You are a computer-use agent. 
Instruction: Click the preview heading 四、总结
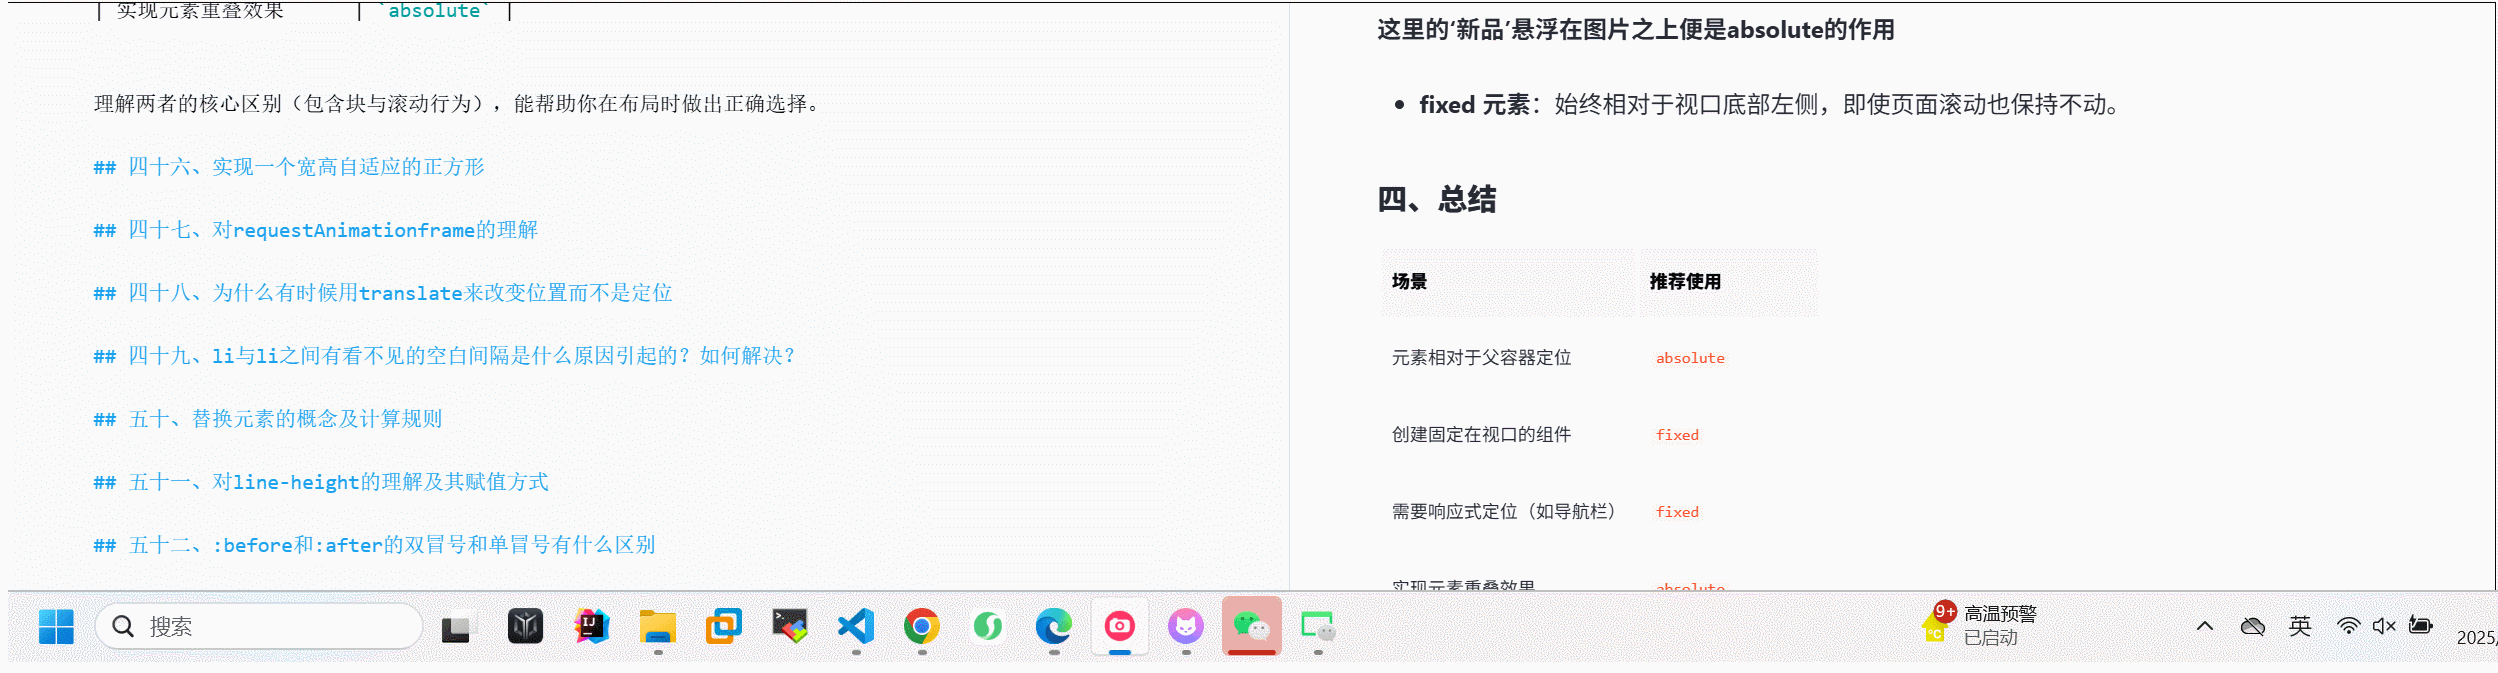pyautogui.click(x=1437, y=199)
